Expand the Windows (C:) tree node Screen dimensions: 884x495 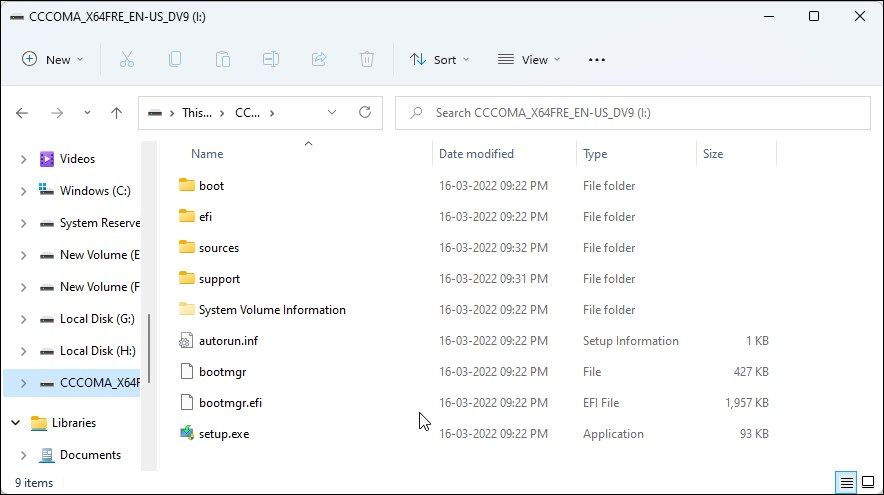tap(23, 192)
